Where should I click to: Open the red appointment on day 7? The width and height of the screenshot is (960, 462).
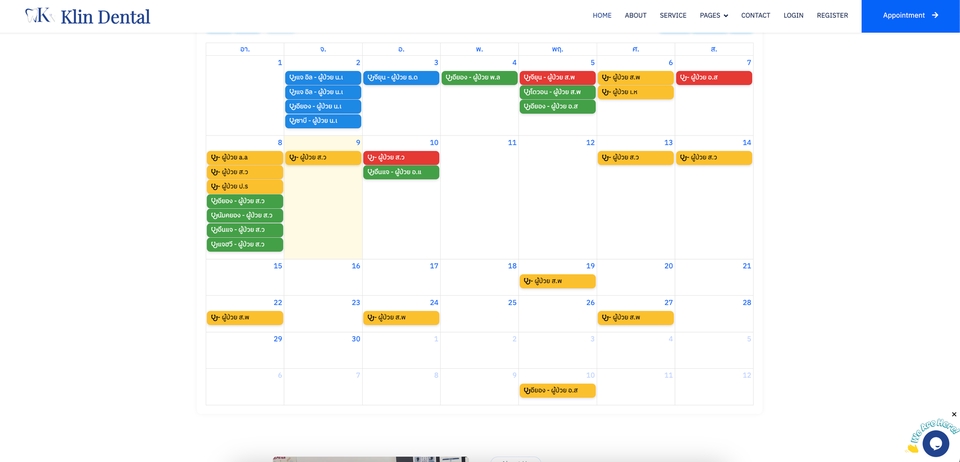click(714, 78)
